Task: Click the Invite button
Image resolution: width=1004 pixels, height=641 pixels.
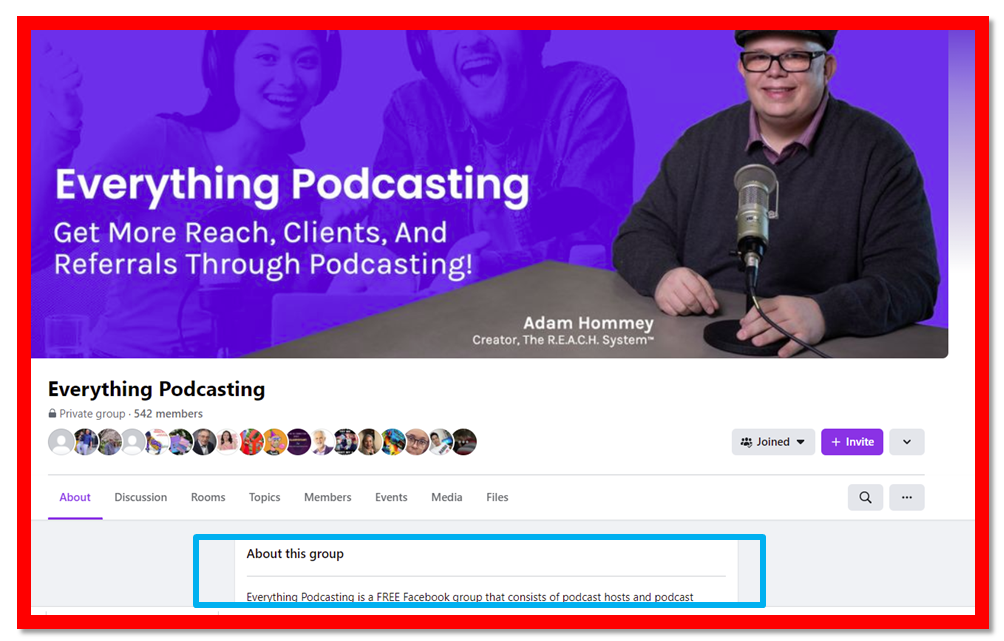Action: [x=852, y=442]
